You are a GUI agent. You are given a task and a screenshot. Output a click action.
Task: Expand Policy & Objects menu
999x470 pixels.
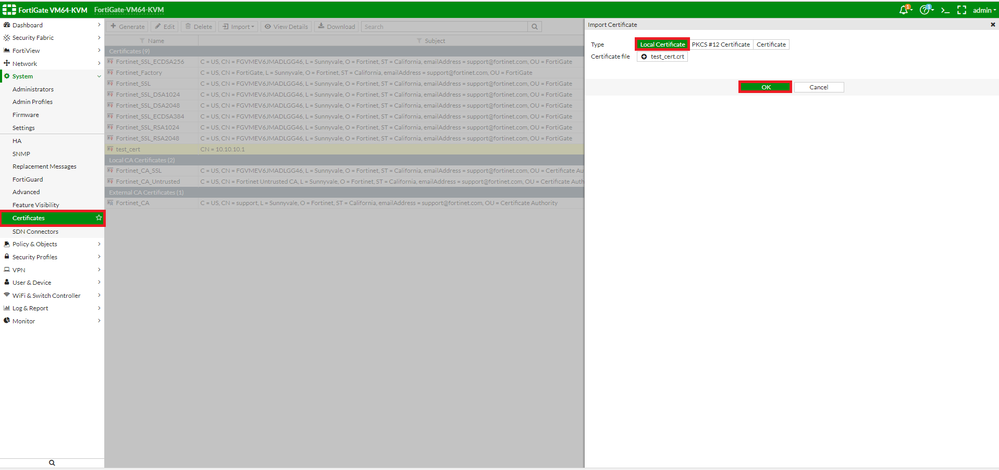pos(52,244)
